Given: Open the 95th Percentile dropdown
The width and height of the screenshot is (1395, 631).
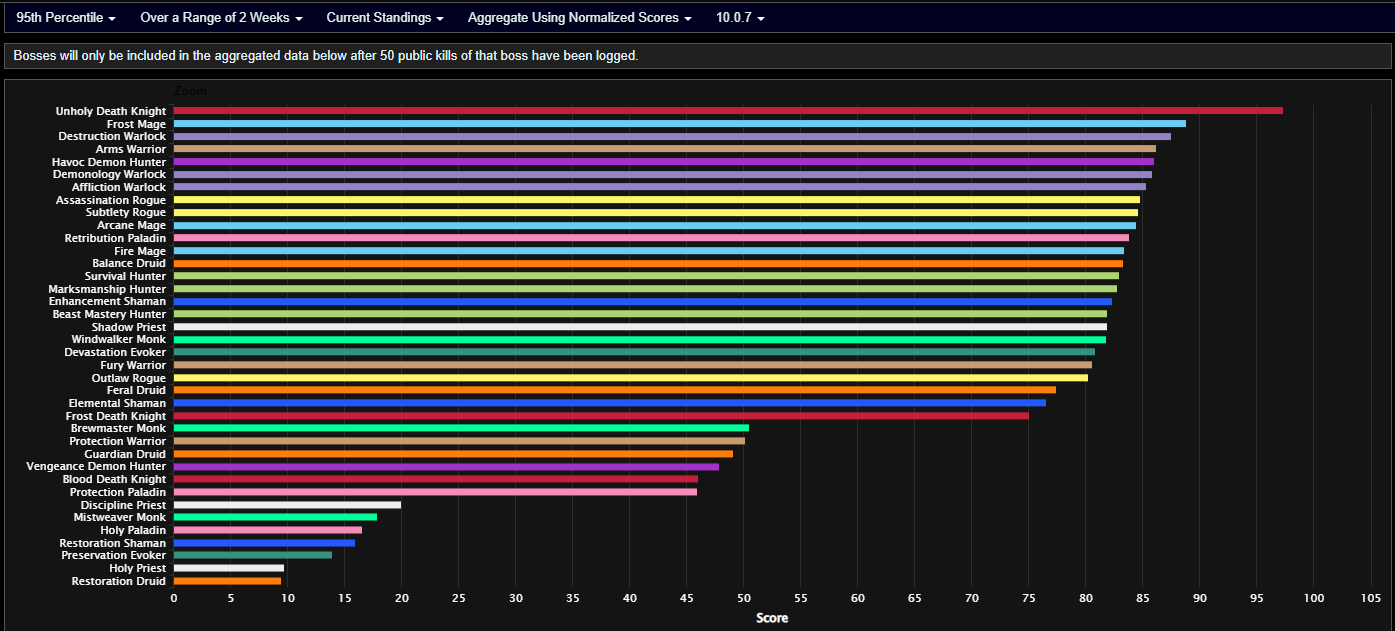Looking at the screenshot, I should click(x=66, y=18).
